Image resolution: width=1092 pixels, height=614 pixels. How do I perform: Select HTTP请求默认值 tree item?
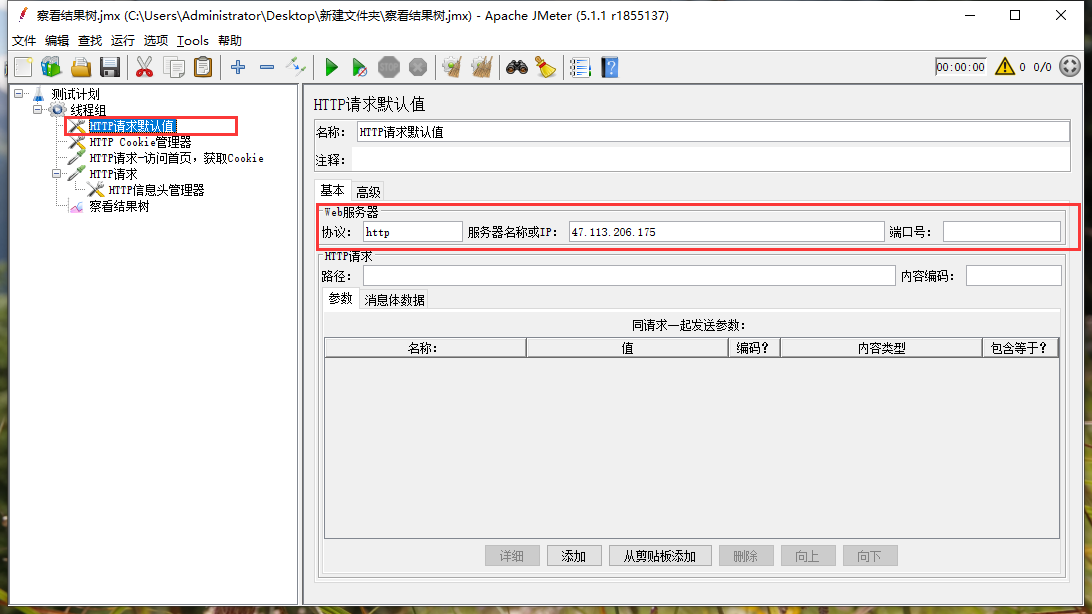[x=132, y=126]
